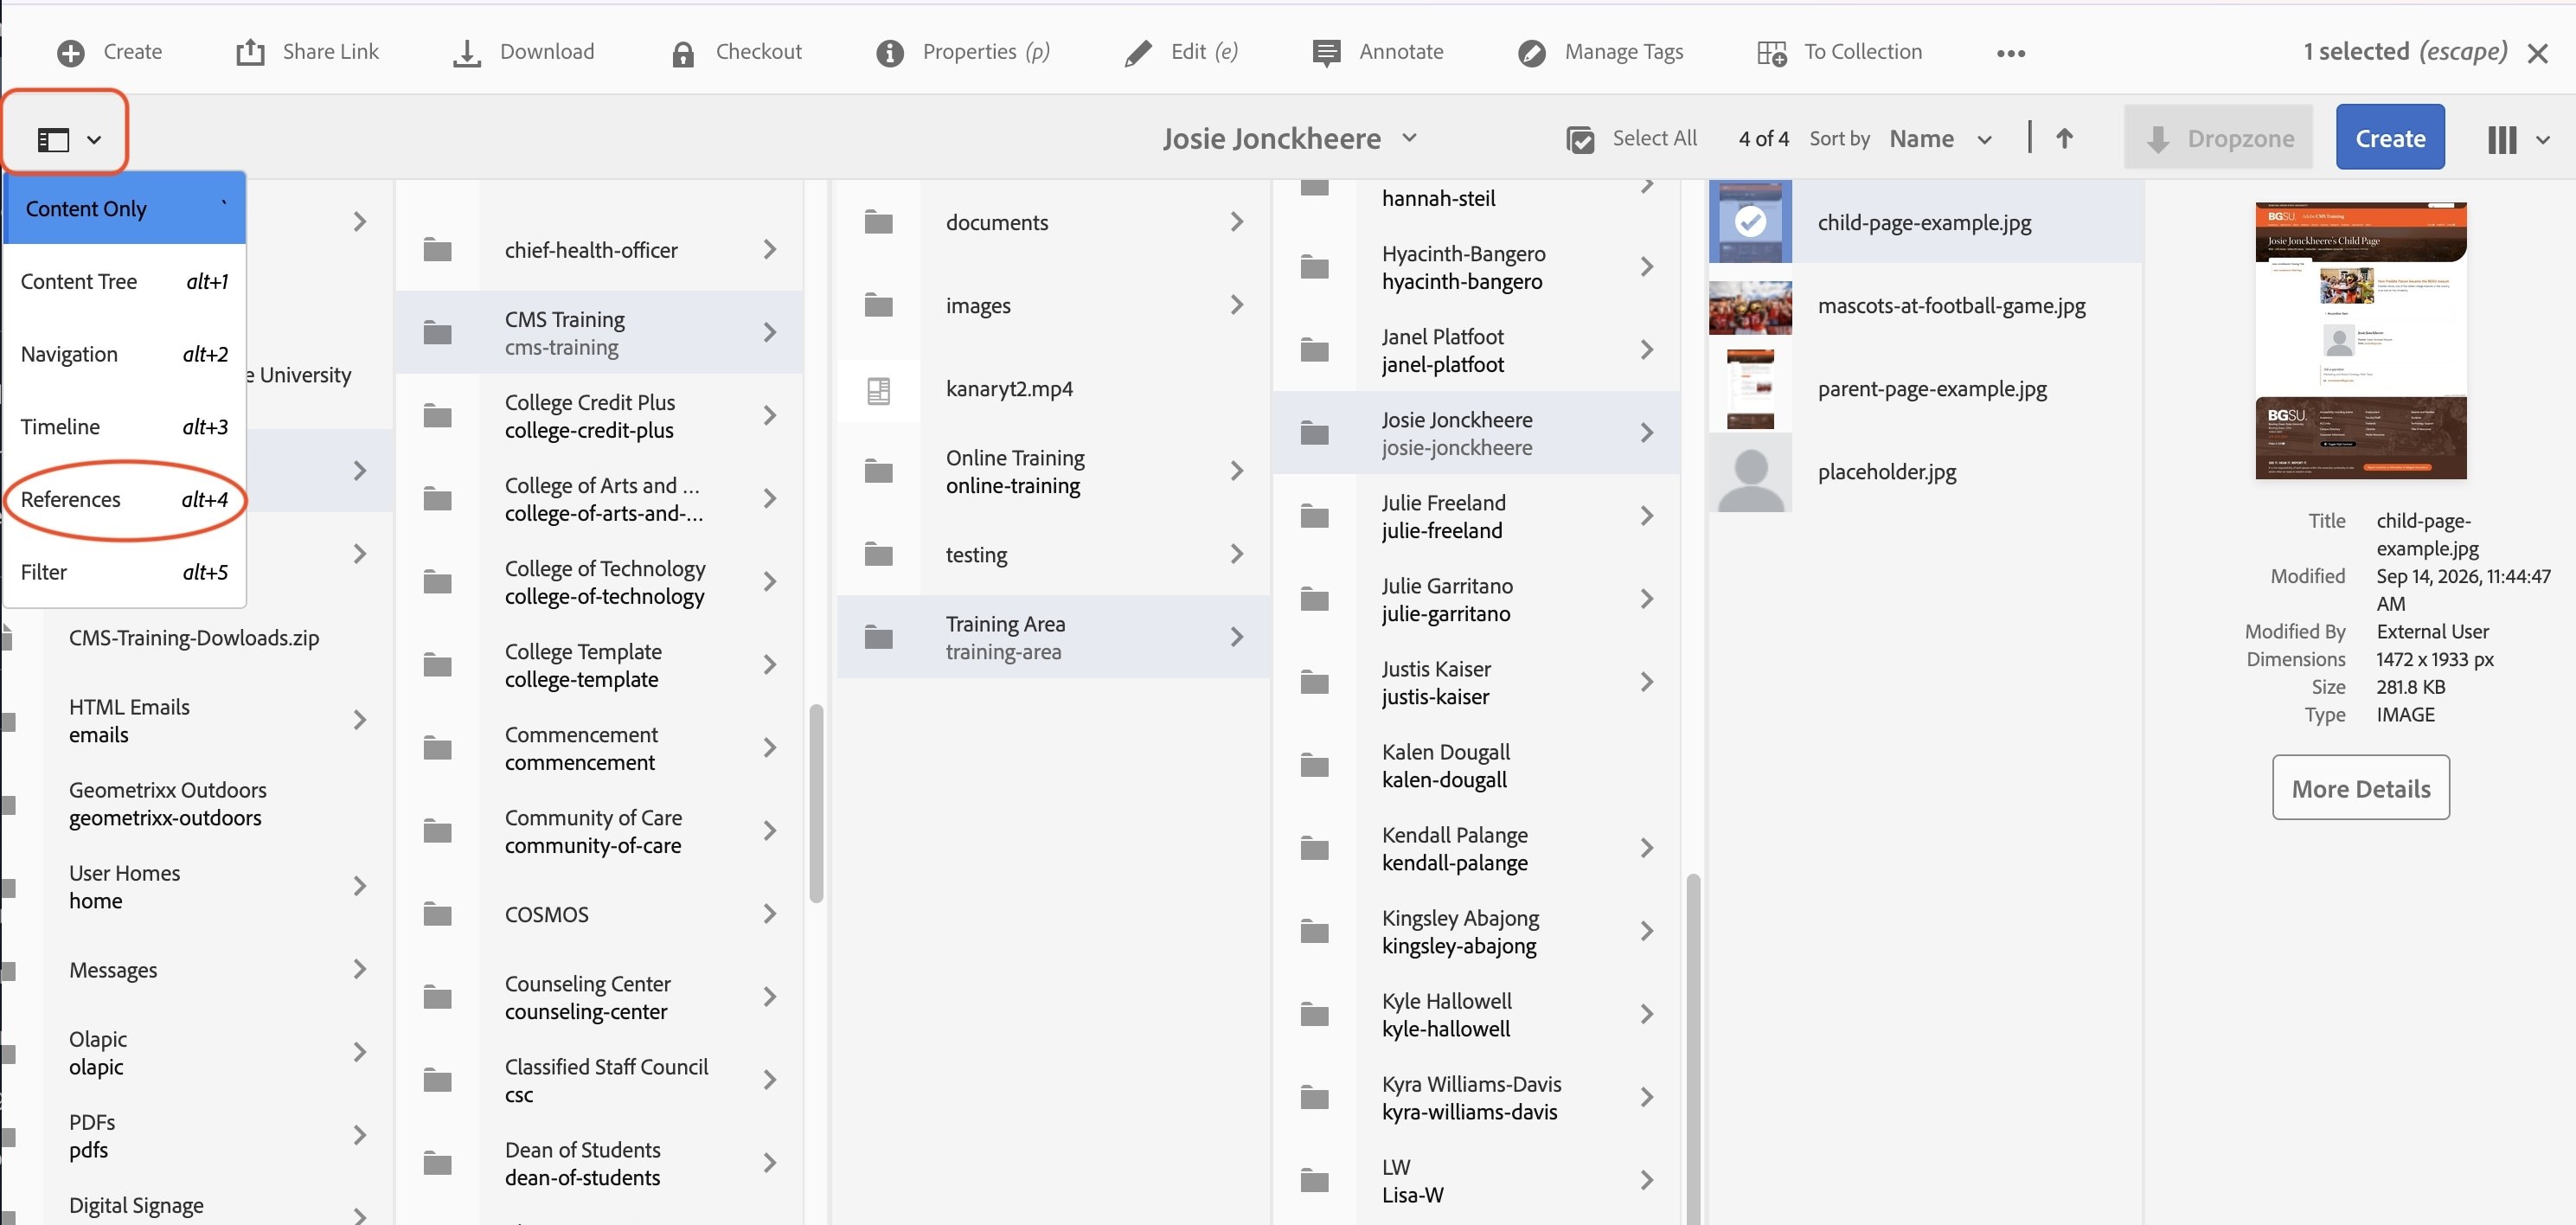Open the College of Technology folder row
This screenshot has height=1225, width=2576.
[600, 582]
